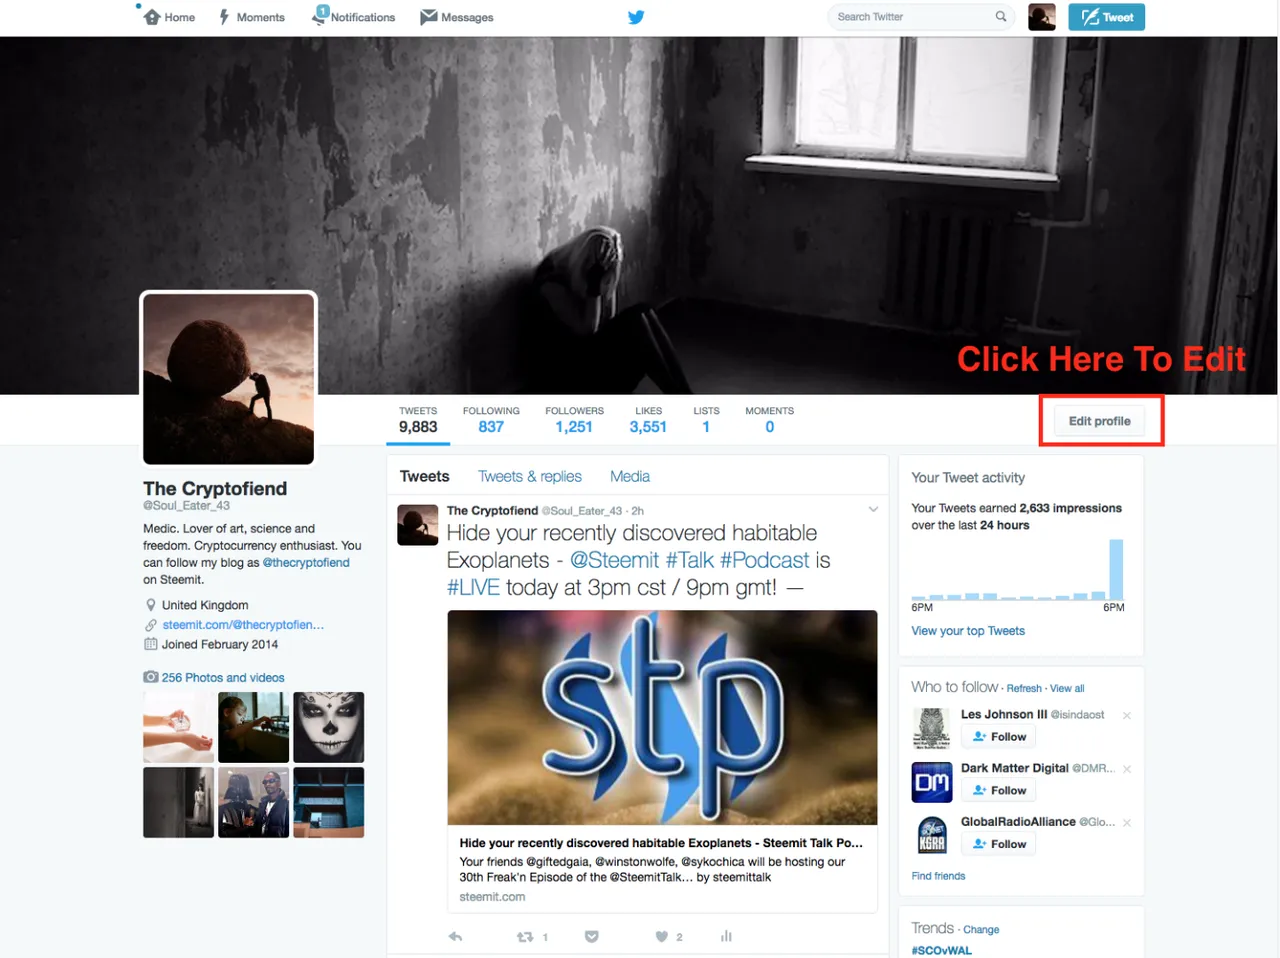Click the #Talk hashtag in tweet
The height and width of the screenshot is (958, 1280).
[689, 560]
